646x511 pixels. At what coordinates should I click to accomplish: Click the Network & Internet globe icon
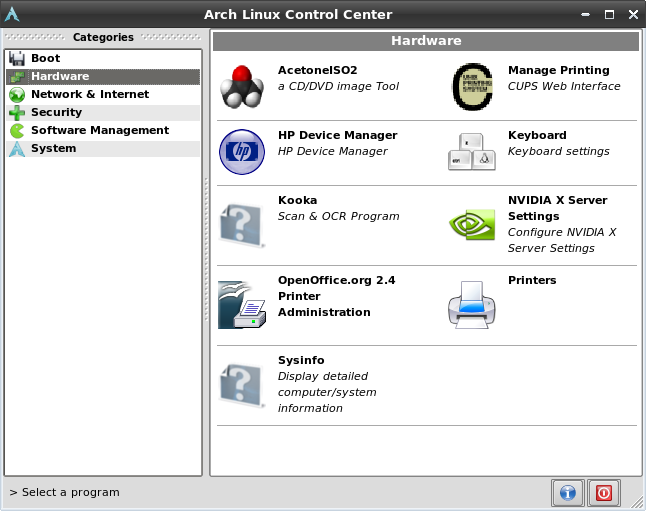tap(17, 95)
